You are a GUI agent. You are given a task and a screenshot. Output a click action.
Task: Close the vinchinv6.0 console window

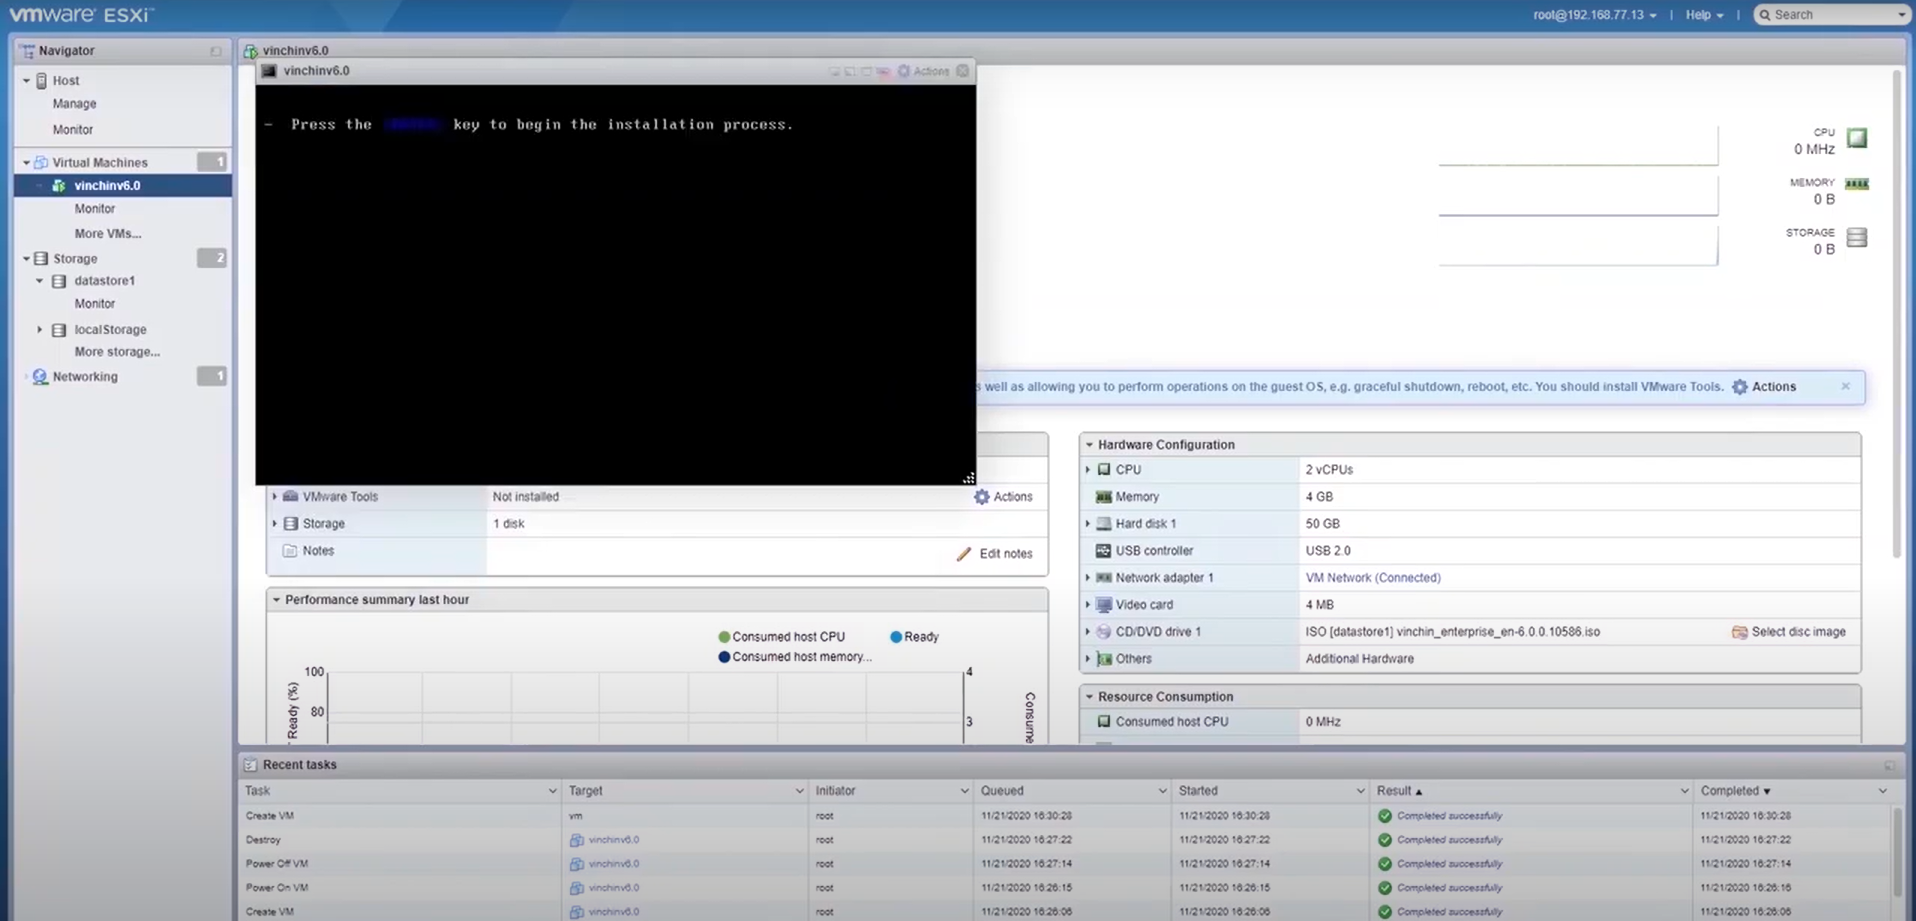tap(963, 71)
